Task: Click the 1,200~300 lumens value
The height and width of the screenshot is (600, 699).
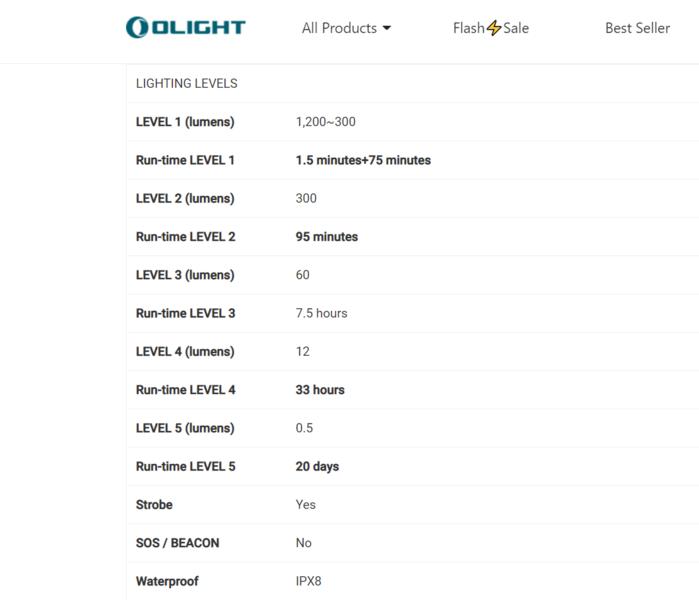Action: pos(325,122)
